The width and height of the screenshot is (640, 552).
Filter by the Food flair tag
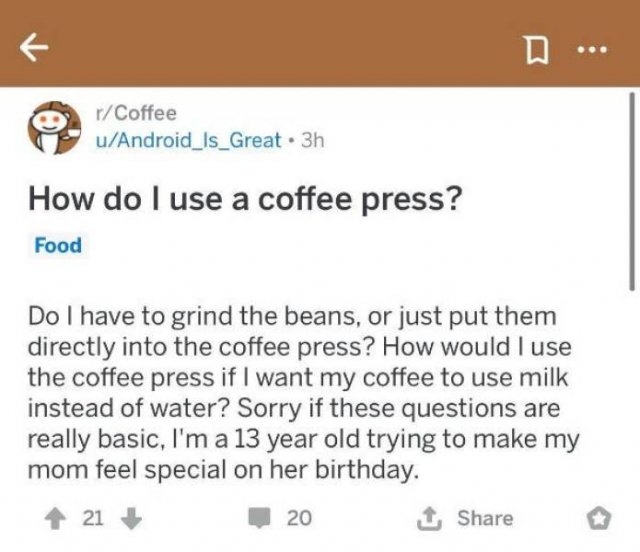(x=58, y=245)
